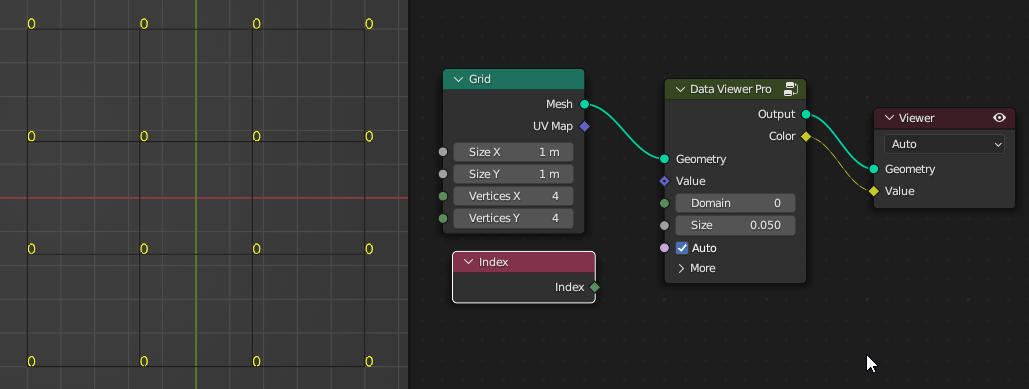The width and height of the screenshot is (1029, 389).
Task: Click the Auto boolean input socket
Action: (664, 248)
